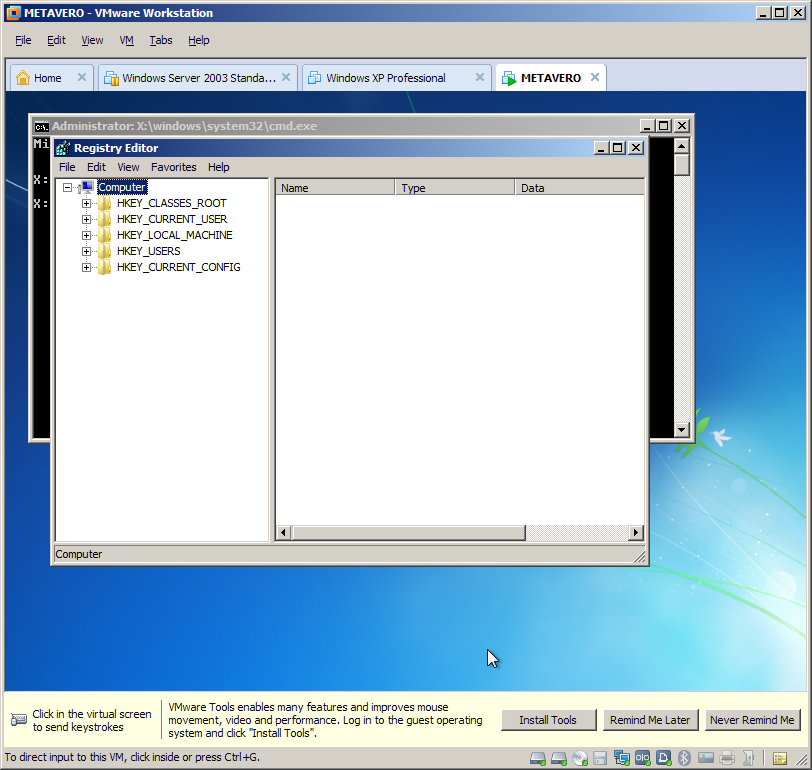This screenshot has height=770, width=812.
Task: Expand the HKEY_CURRENT_USER key
Action: pos(86,220)
